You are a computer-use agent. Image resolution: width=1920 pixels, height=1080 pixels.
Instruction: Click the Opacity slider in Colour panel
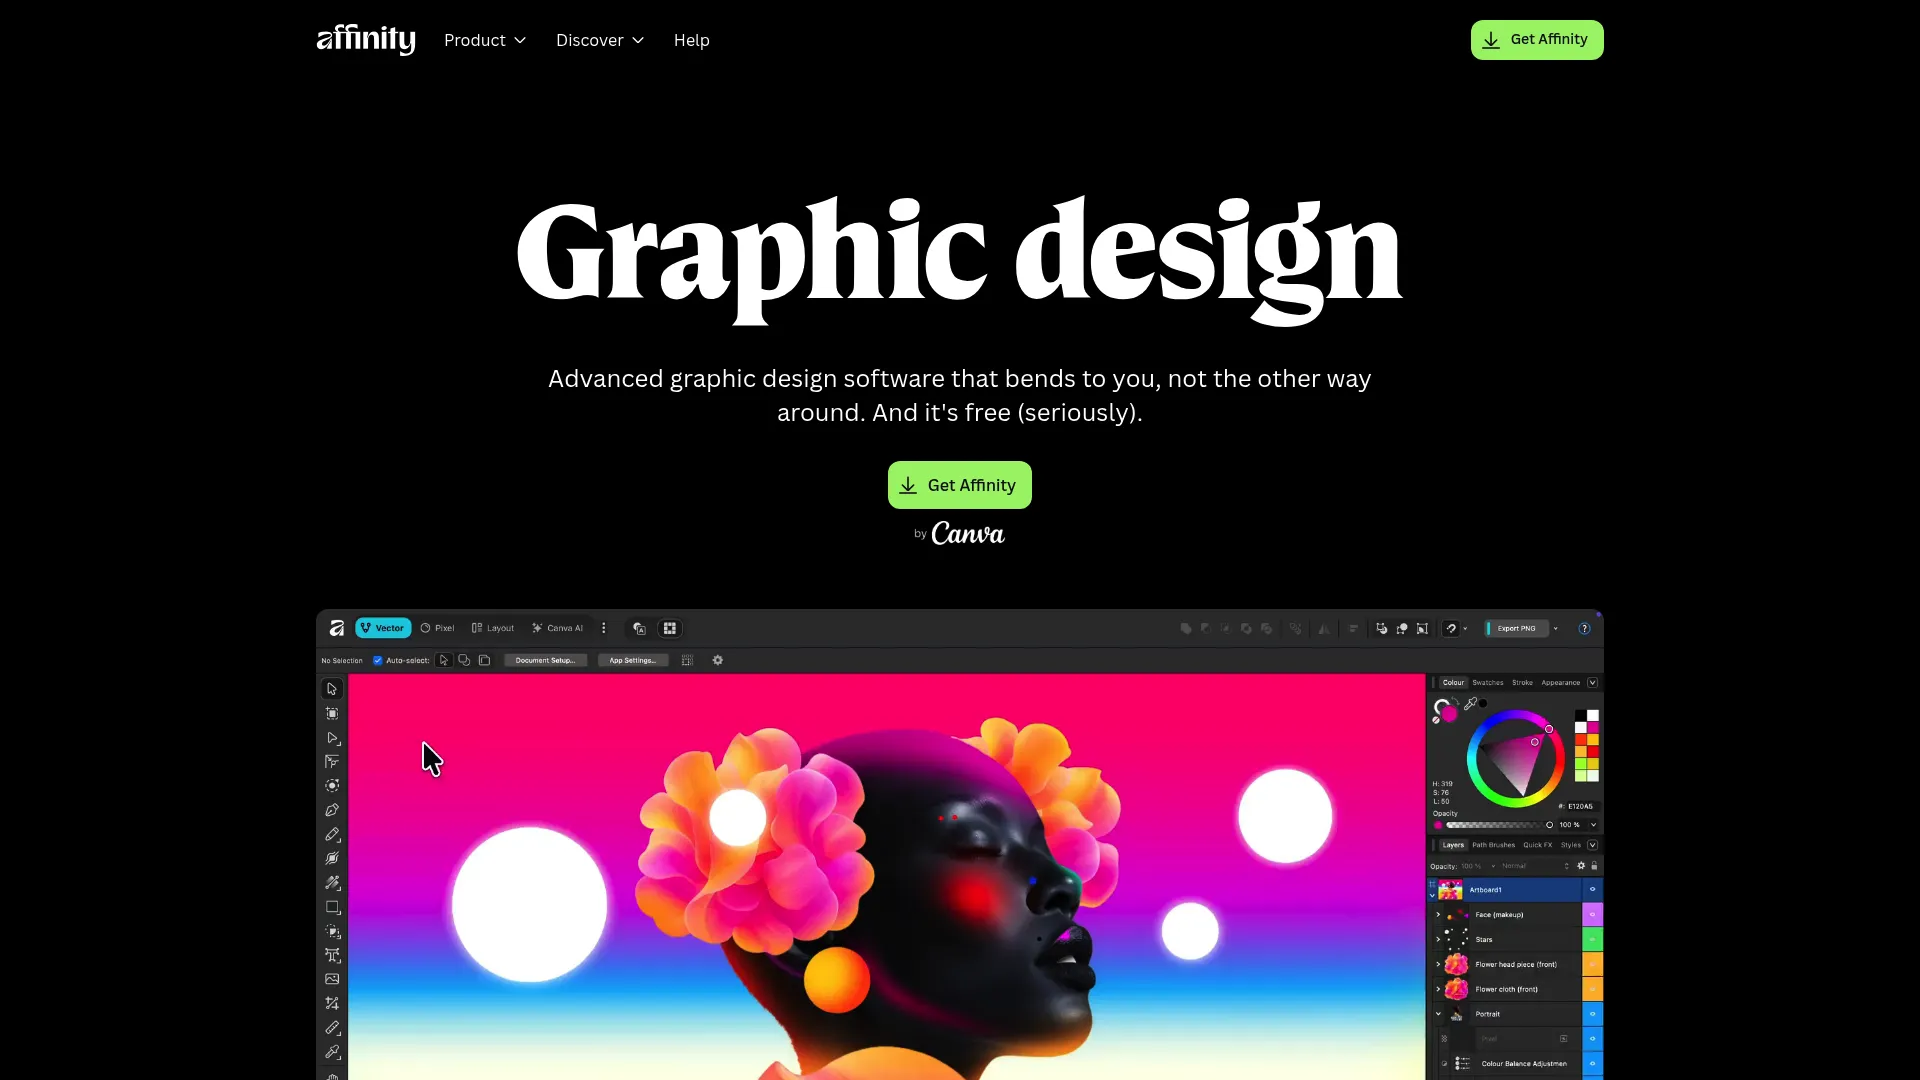pos(1497,825)
